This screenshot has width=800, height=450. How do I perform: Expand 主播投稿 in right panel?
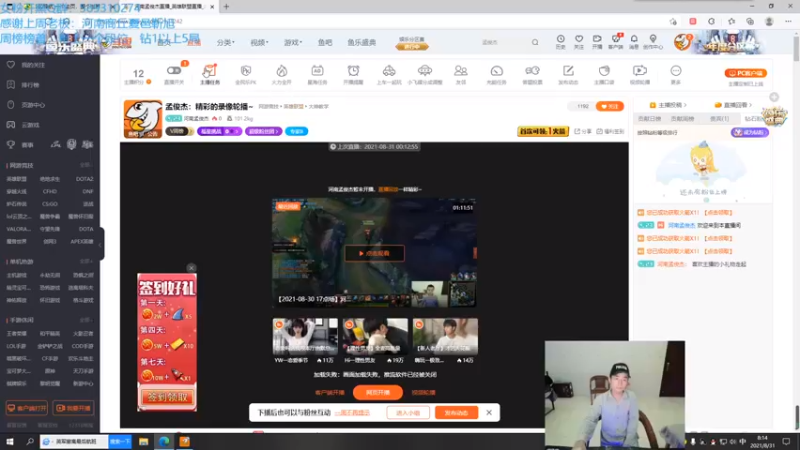668,105
